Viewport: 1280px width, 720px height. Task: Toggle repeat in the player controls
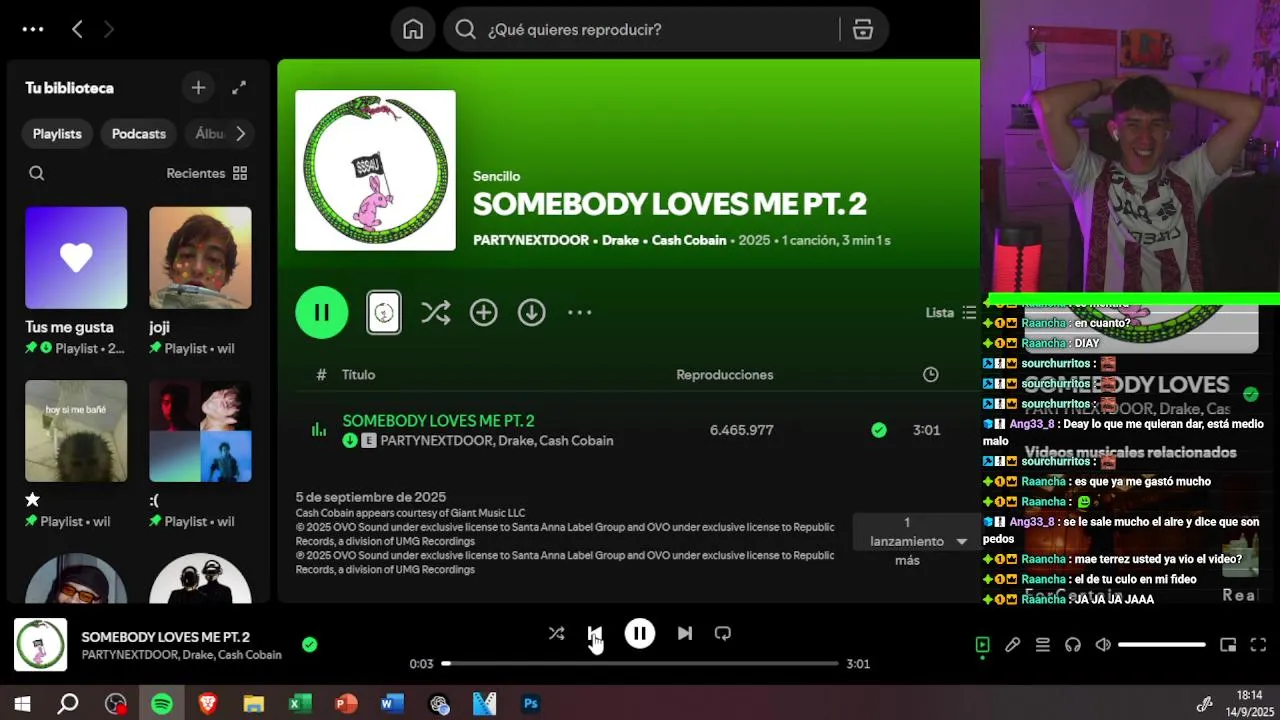723,633
